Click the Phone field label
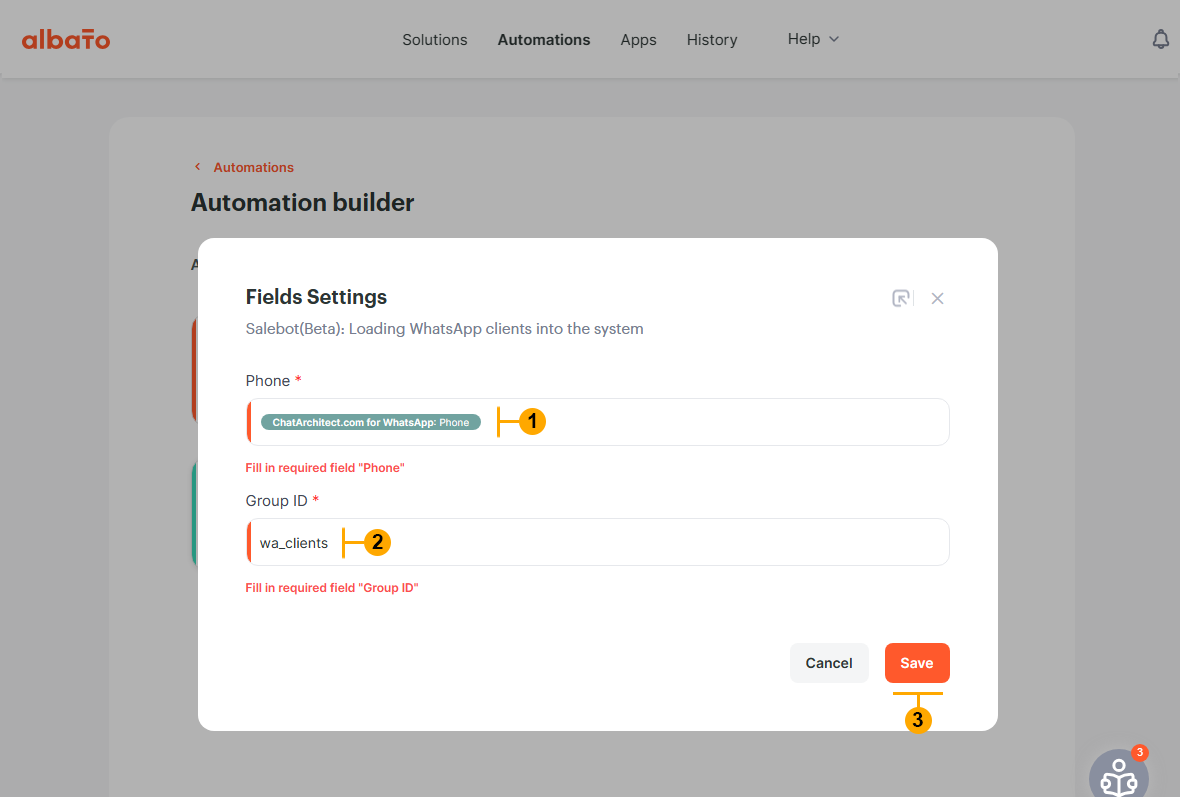 point(267,381)
